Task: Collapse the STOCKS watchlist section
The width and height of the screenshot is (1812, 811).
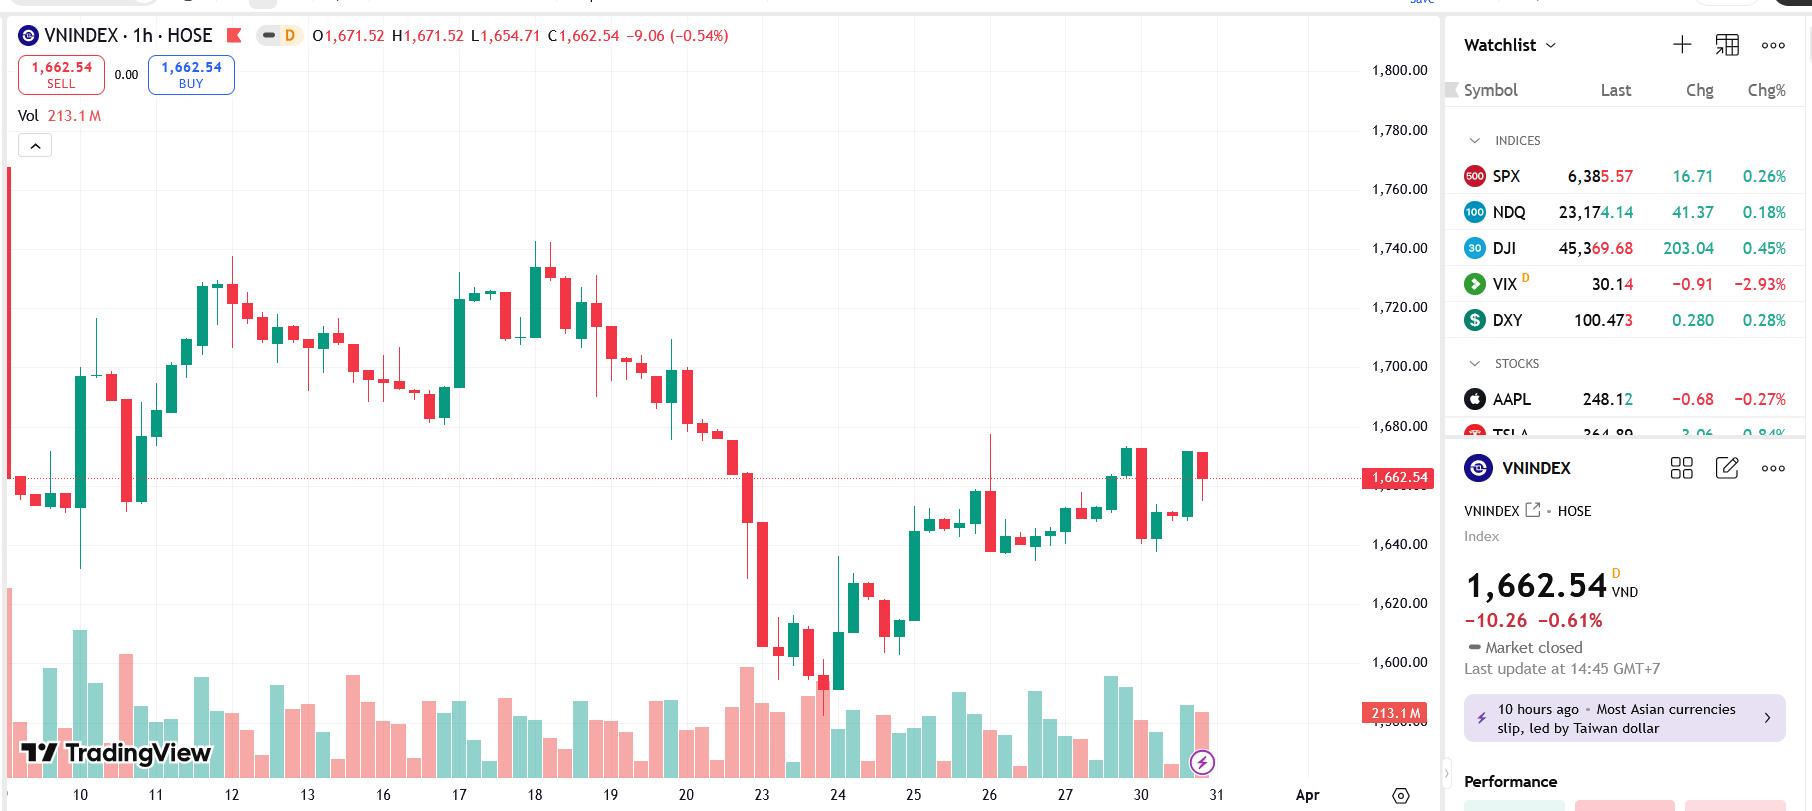Action: pyautogui.click(x=1474, y=364)
